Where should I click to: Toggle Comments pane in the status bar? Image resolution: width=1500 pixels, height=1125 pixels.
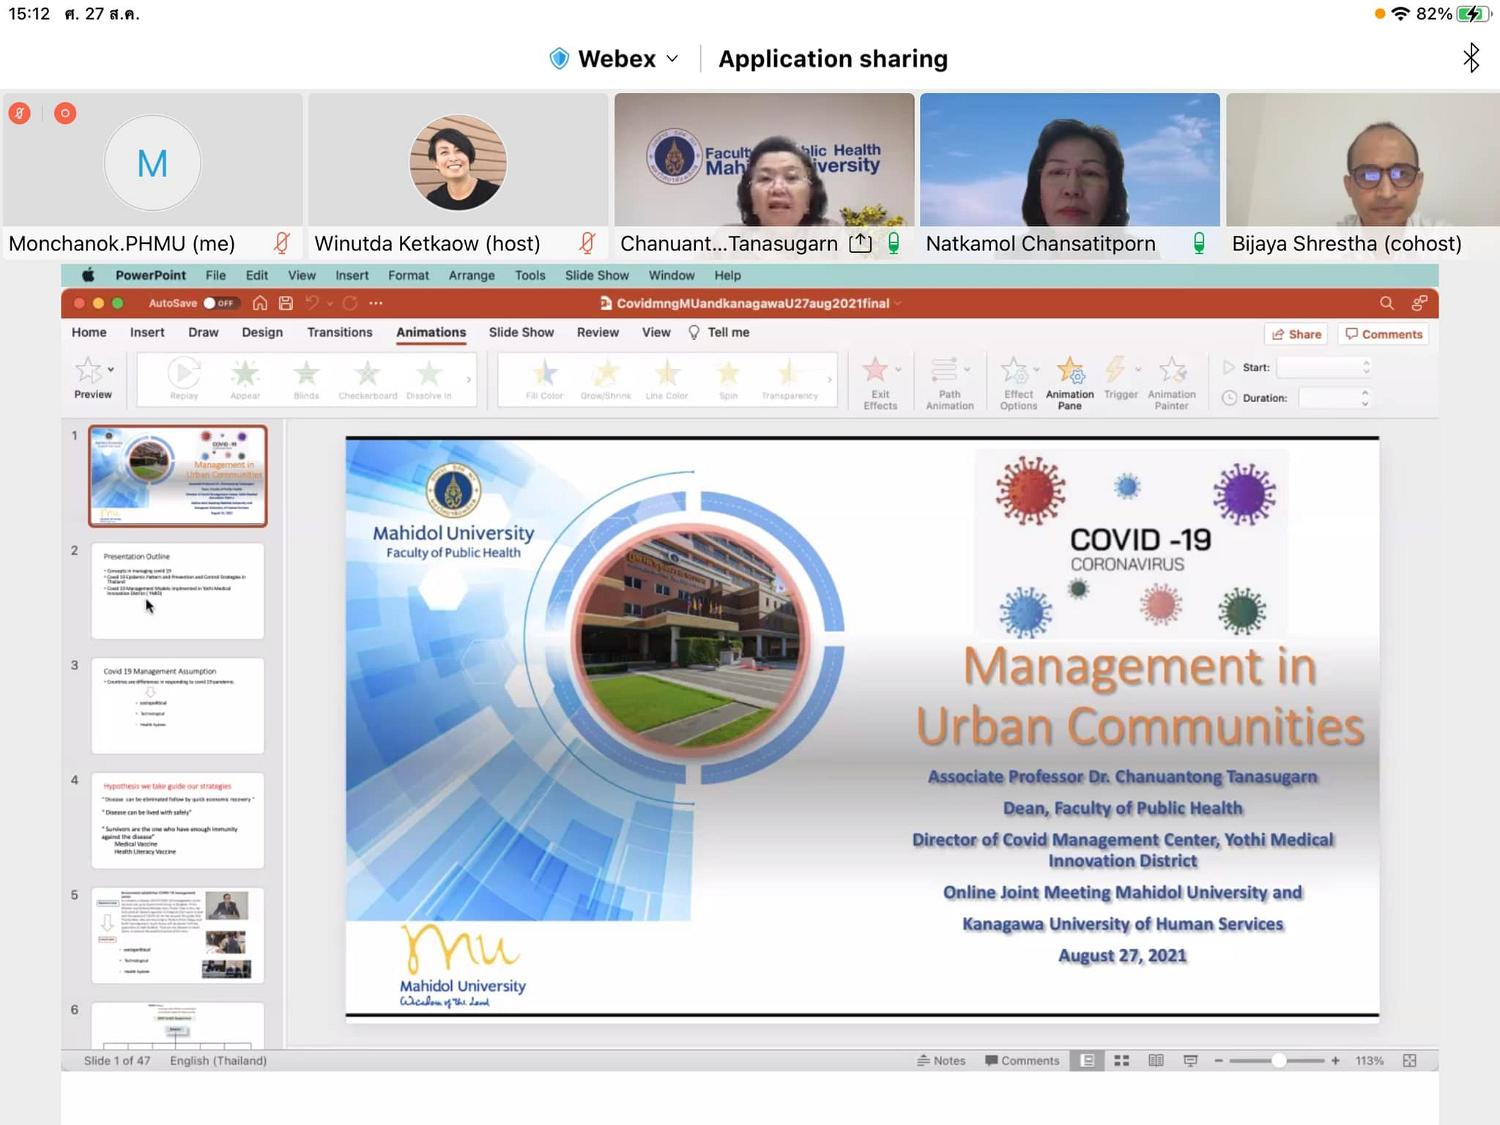(1022, 1060)
